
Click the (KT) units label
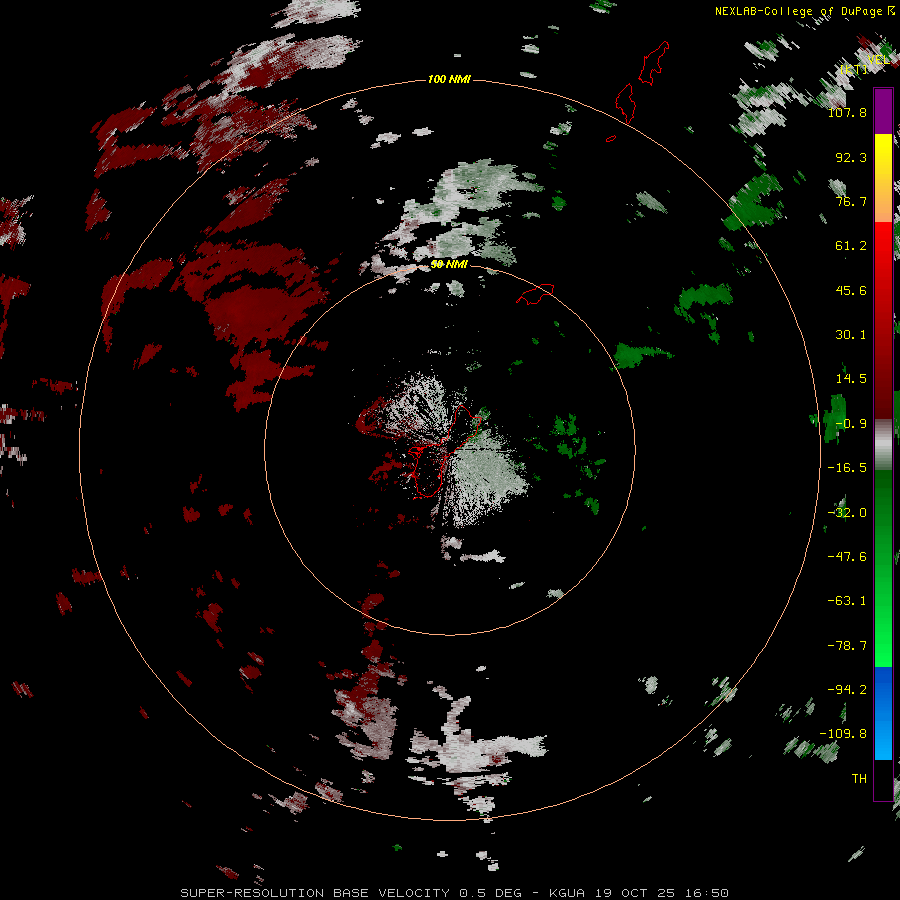tap(854, 69)
